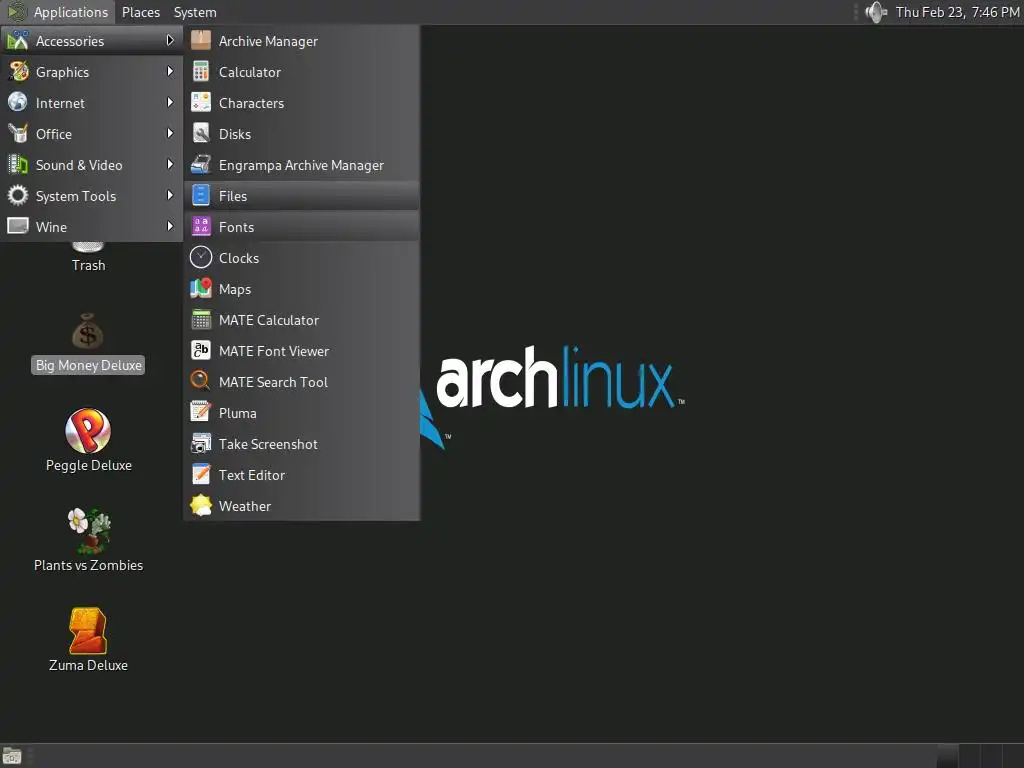Open Archive Manager from Accessories menu
The height and width of the screenshot is (768, 1024).
301,41
